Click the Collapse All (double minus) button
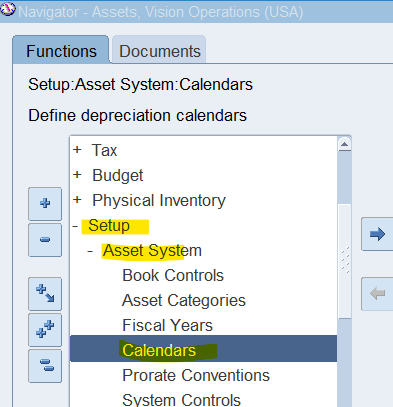Screen dimensions: 393x407 (45, 366)
